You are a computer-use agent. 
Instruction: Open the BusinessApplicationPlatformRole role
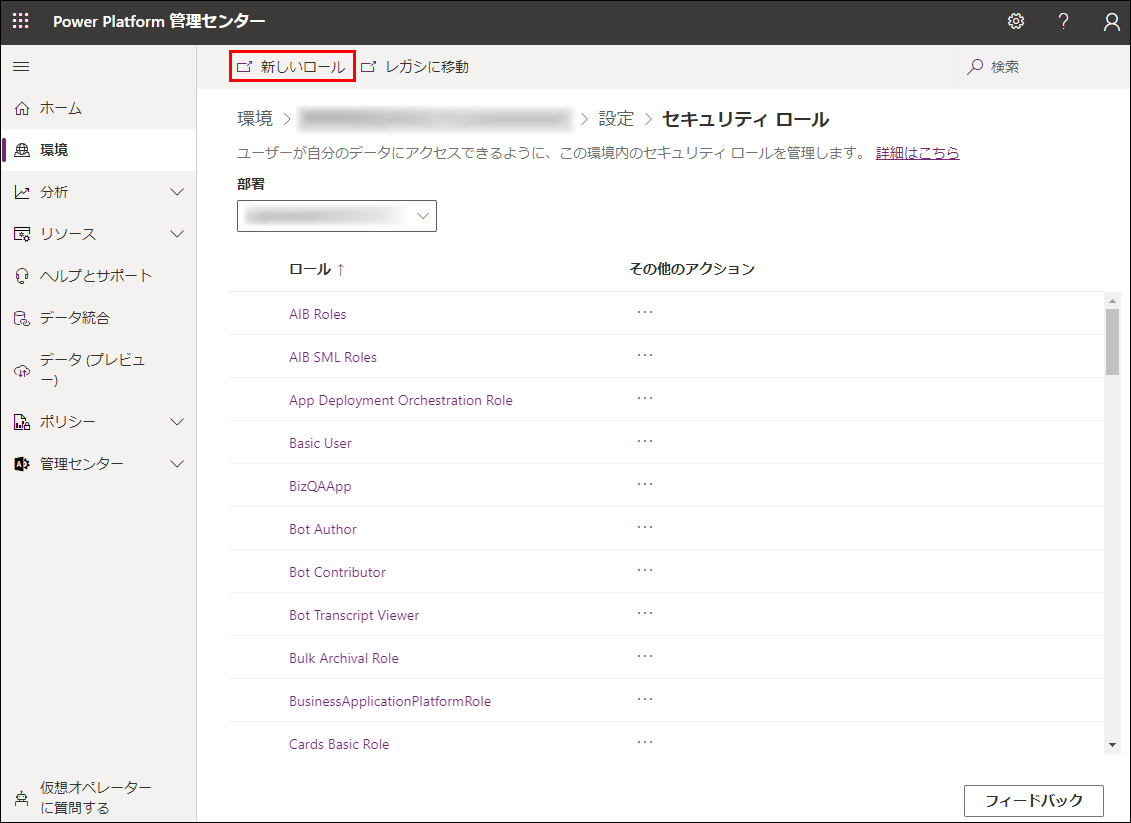point(390,701)
